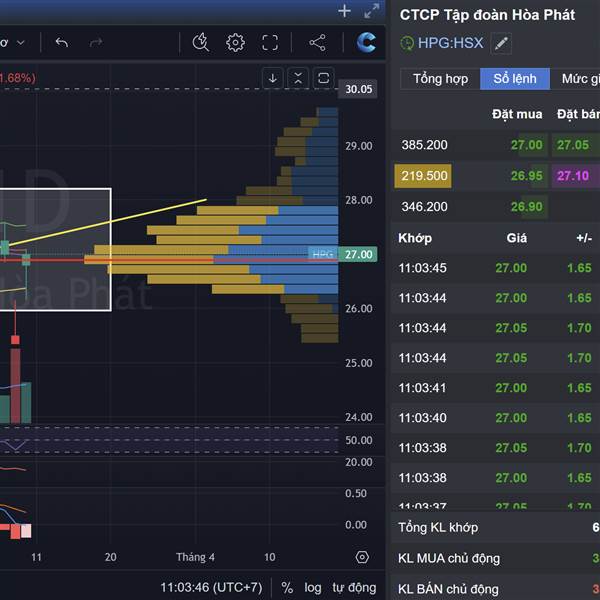Click the 11:03:40 trade row

pos(496,418)
